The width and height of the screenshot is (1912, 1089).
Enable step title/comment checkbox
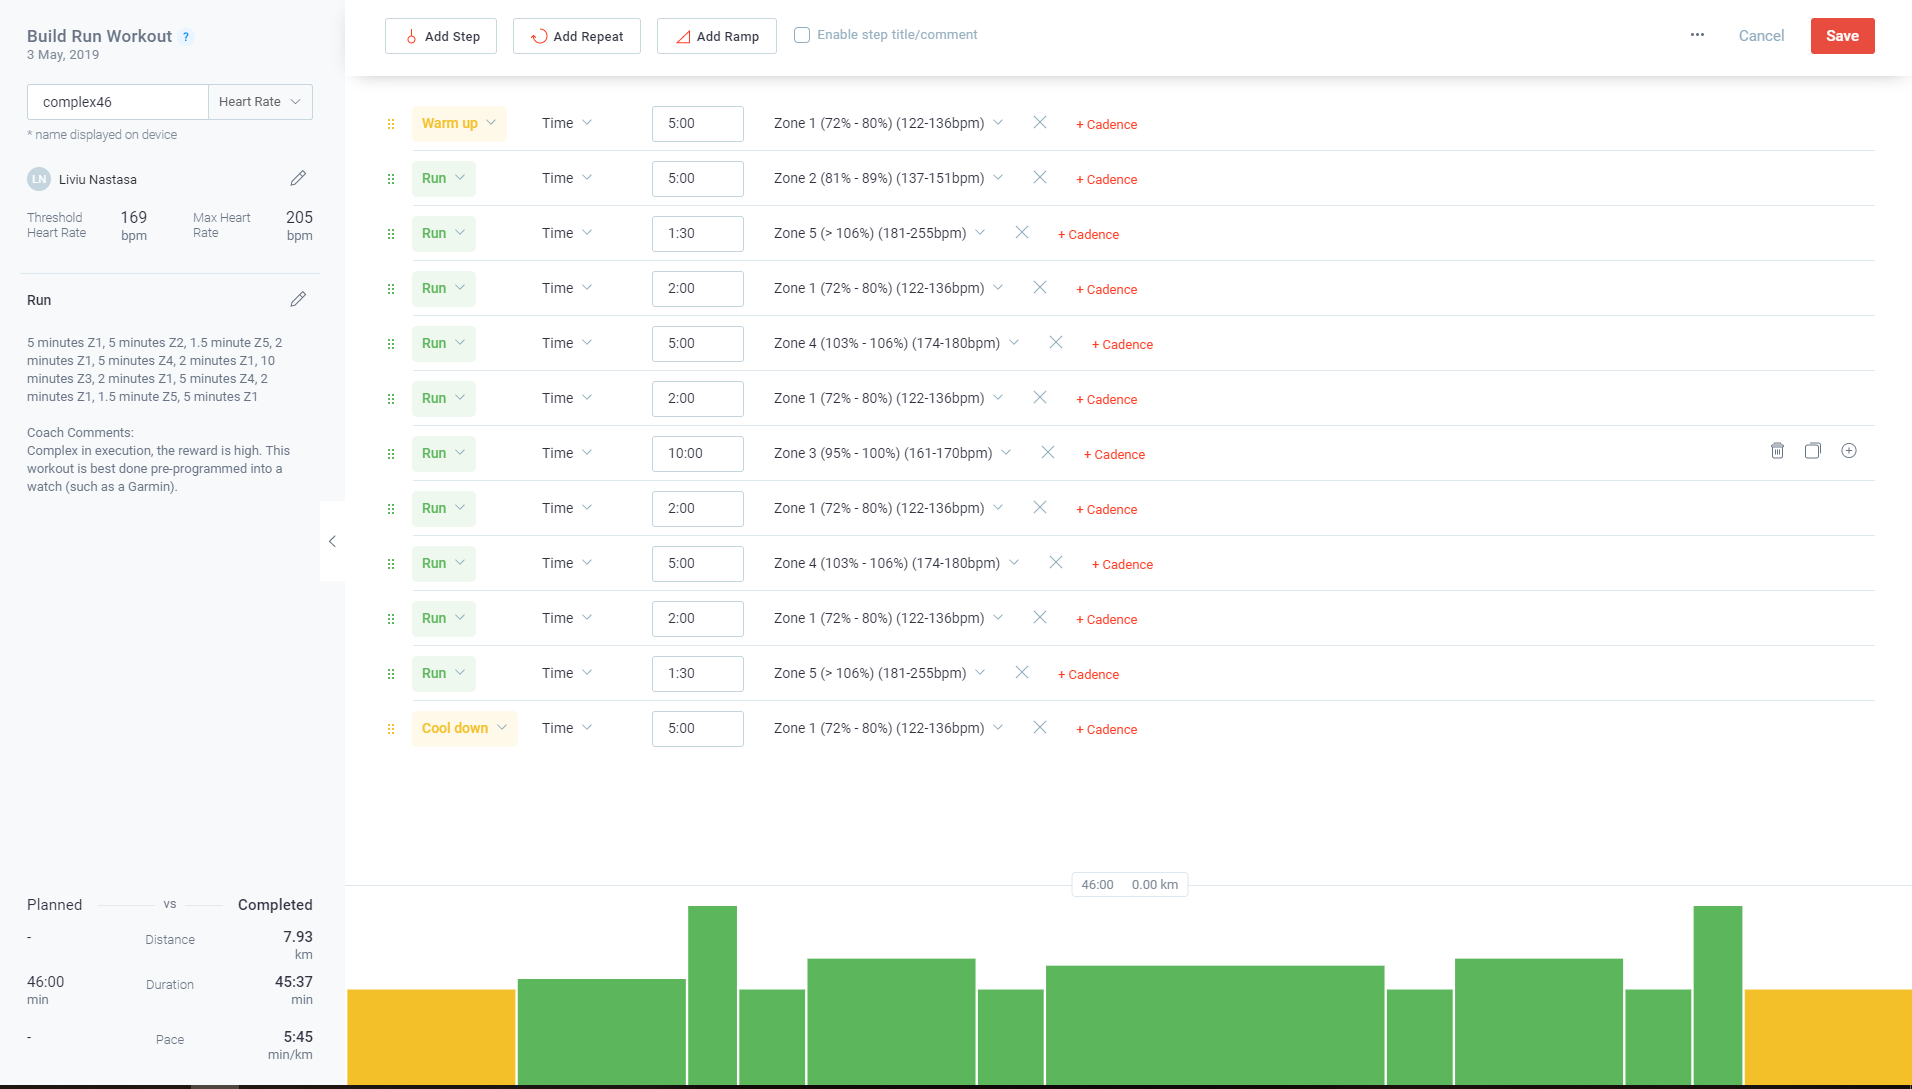(x=802, y=35)
